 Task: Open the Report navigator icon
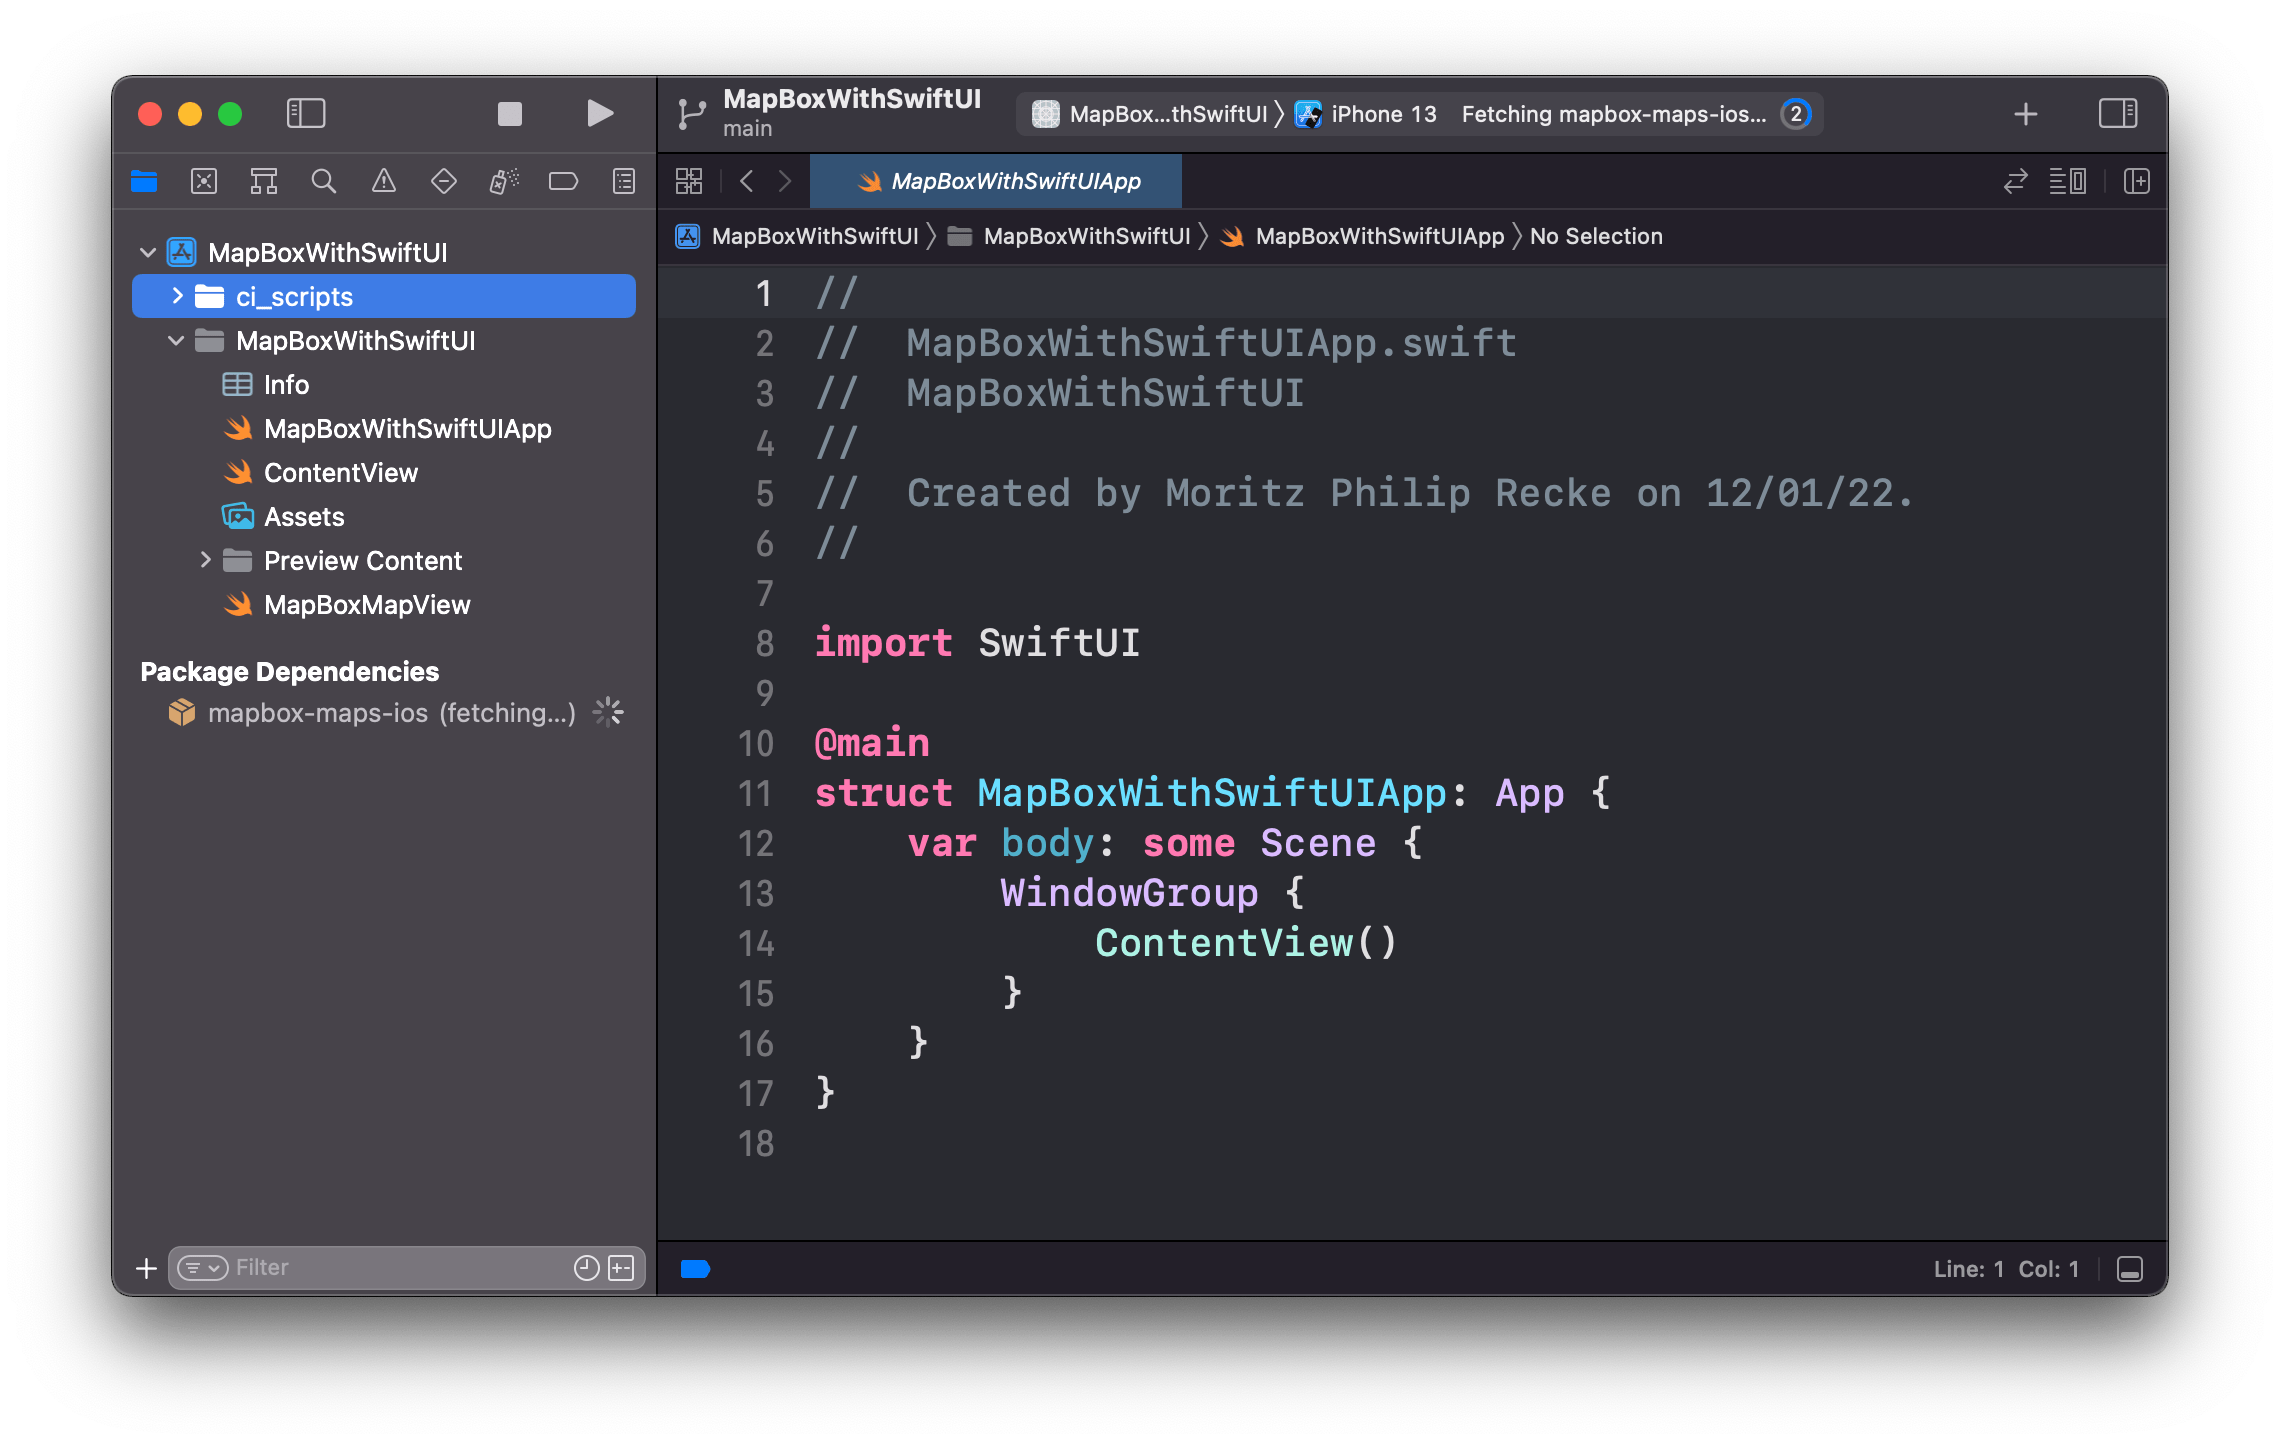pyautogui.click(x=622, y=181)
